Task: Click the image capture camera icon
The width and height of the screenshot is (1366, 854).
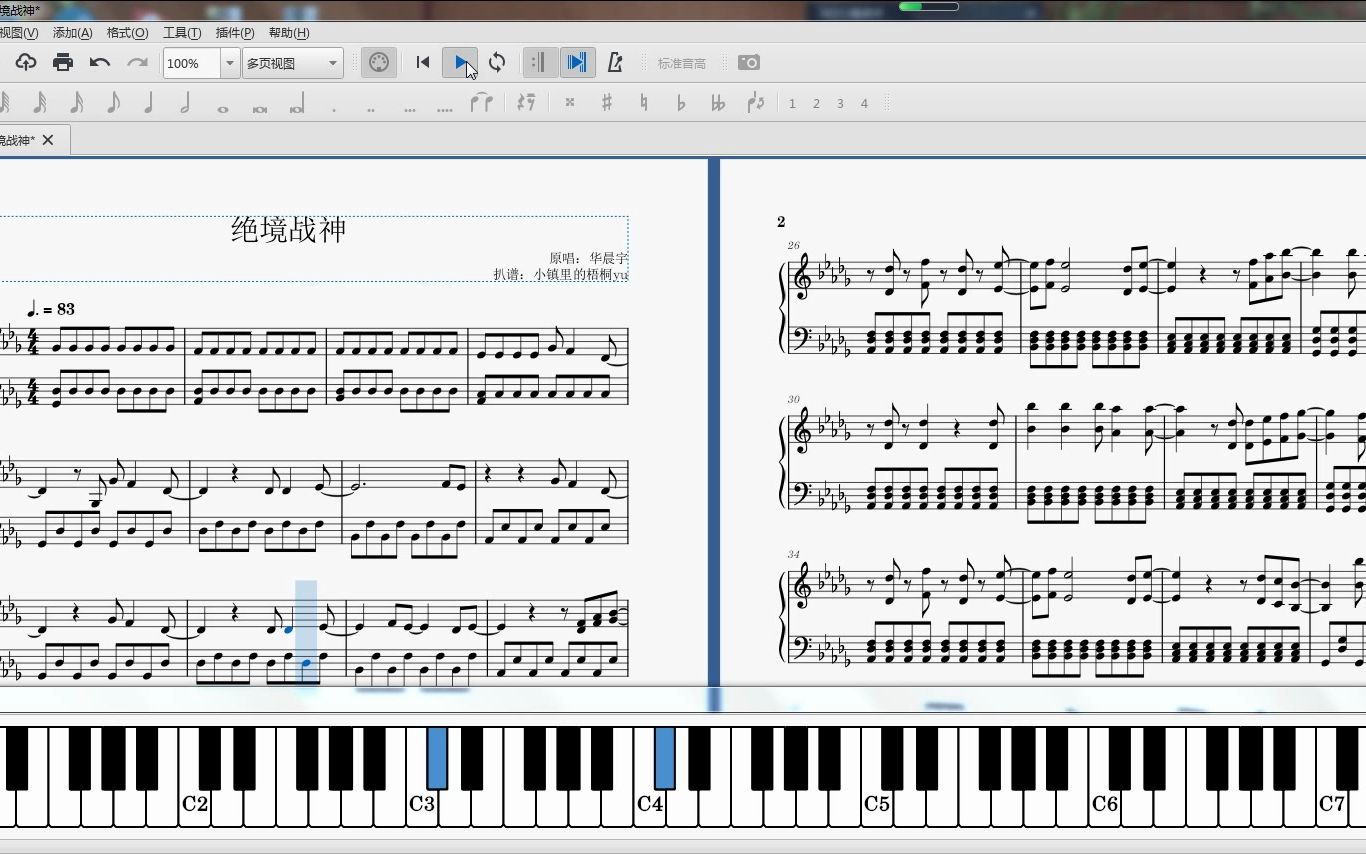Action: [x=749, y=63]
